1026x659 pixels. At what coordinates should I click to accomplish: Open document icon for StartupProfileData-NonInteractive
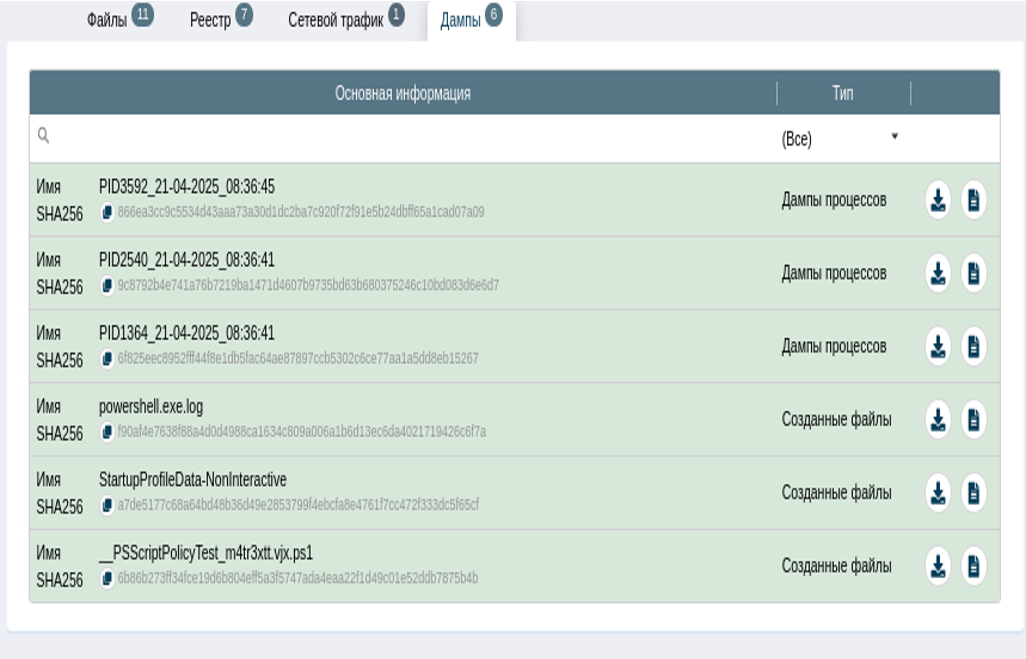click(x=974, y=493)
